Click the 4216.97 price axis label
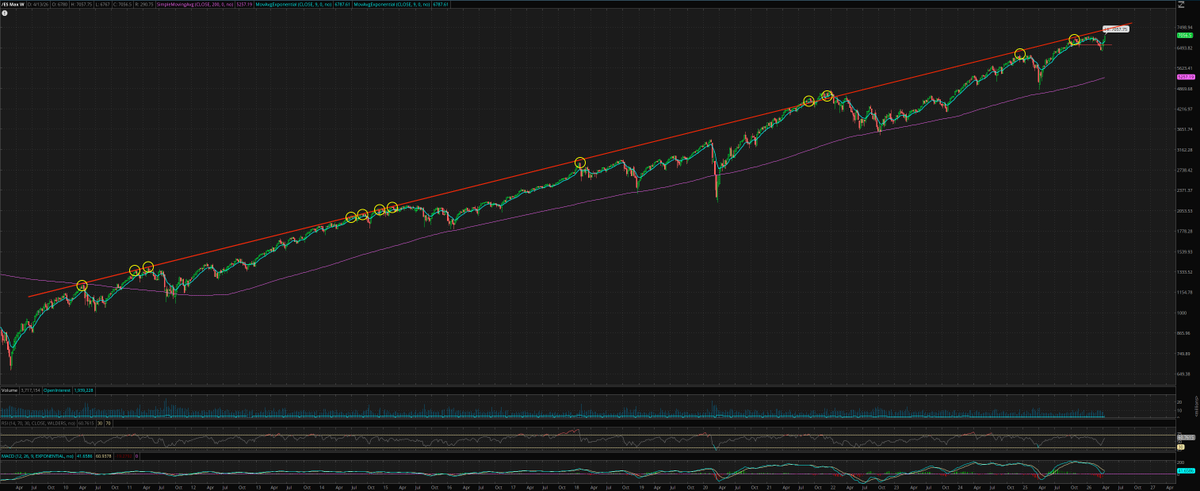Viewport: 1200px width, 491px height. (x=1186, y=109)
